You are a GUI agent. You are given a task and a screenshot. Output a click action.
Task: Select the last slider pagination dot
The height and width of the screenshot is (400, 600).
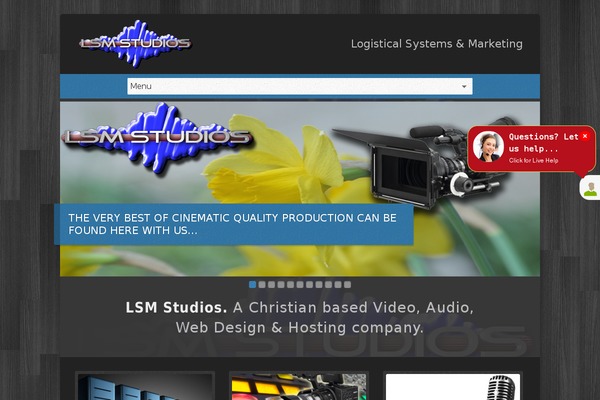pyautogui.click(x=347, y=284)
